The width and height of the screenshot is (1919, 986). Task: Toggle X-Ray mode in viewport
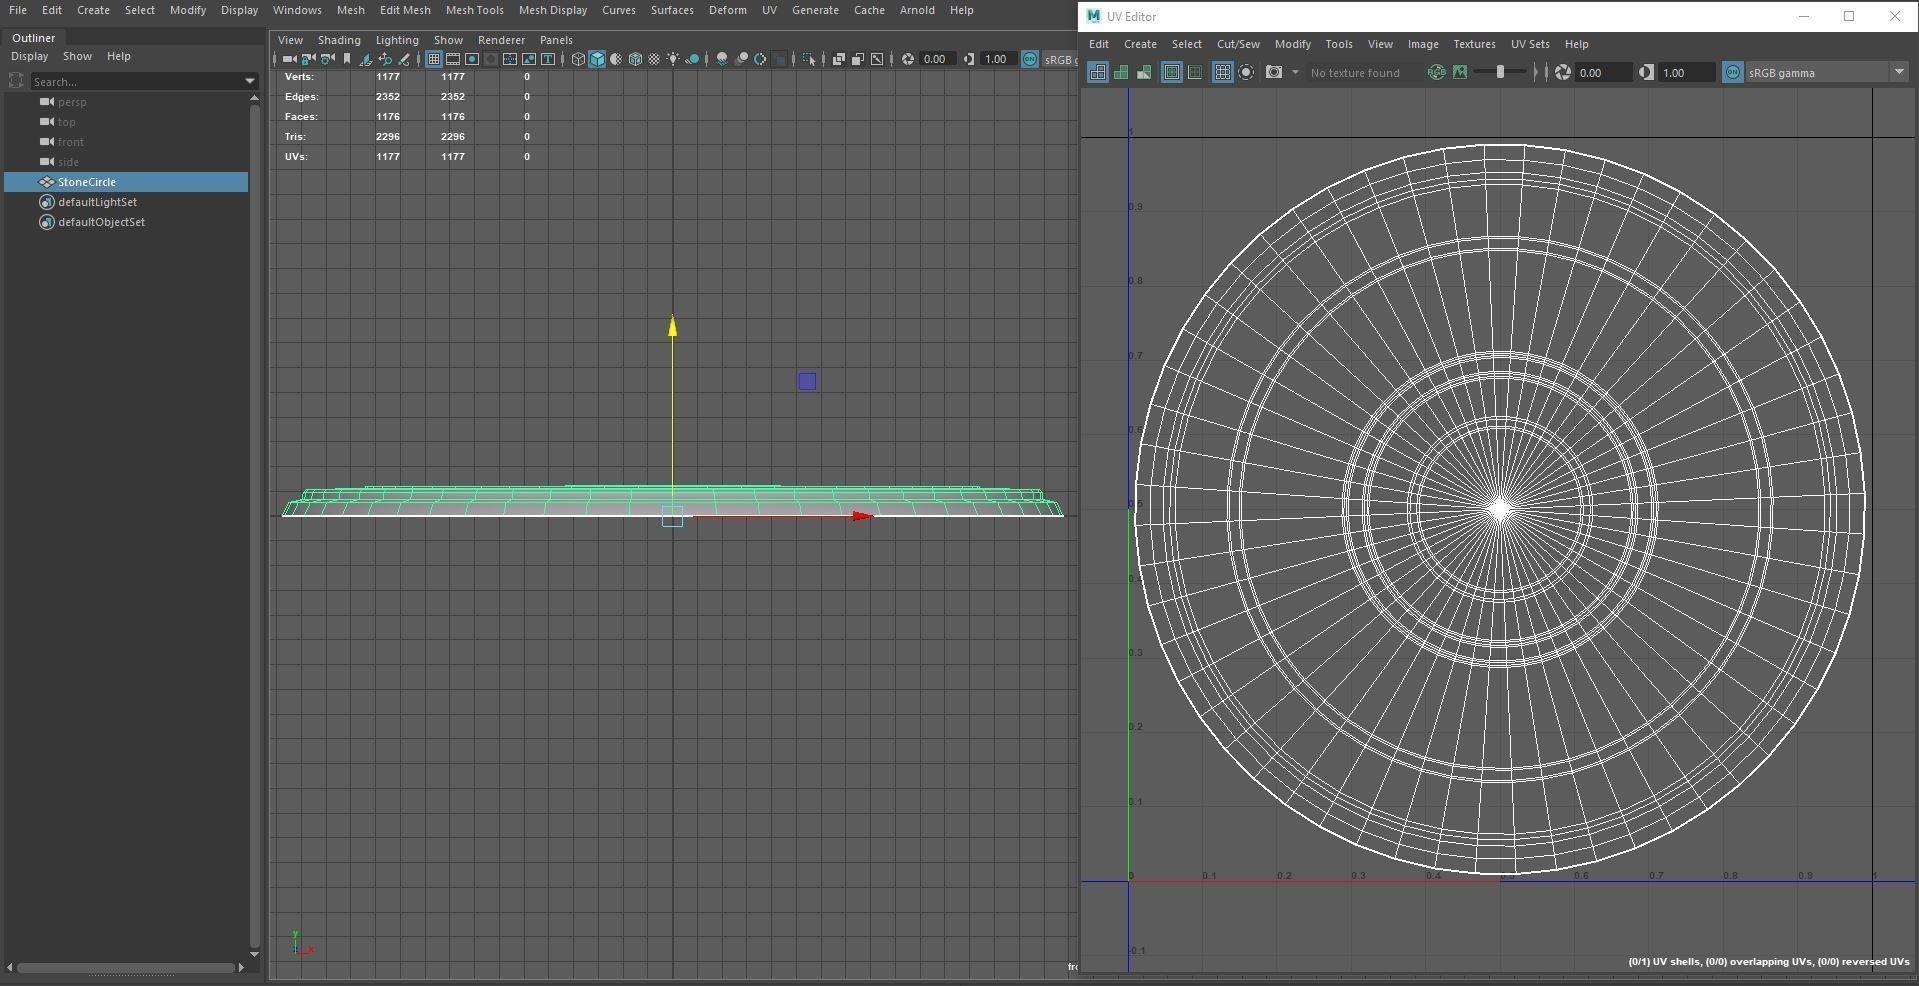[x=839, y=59]
